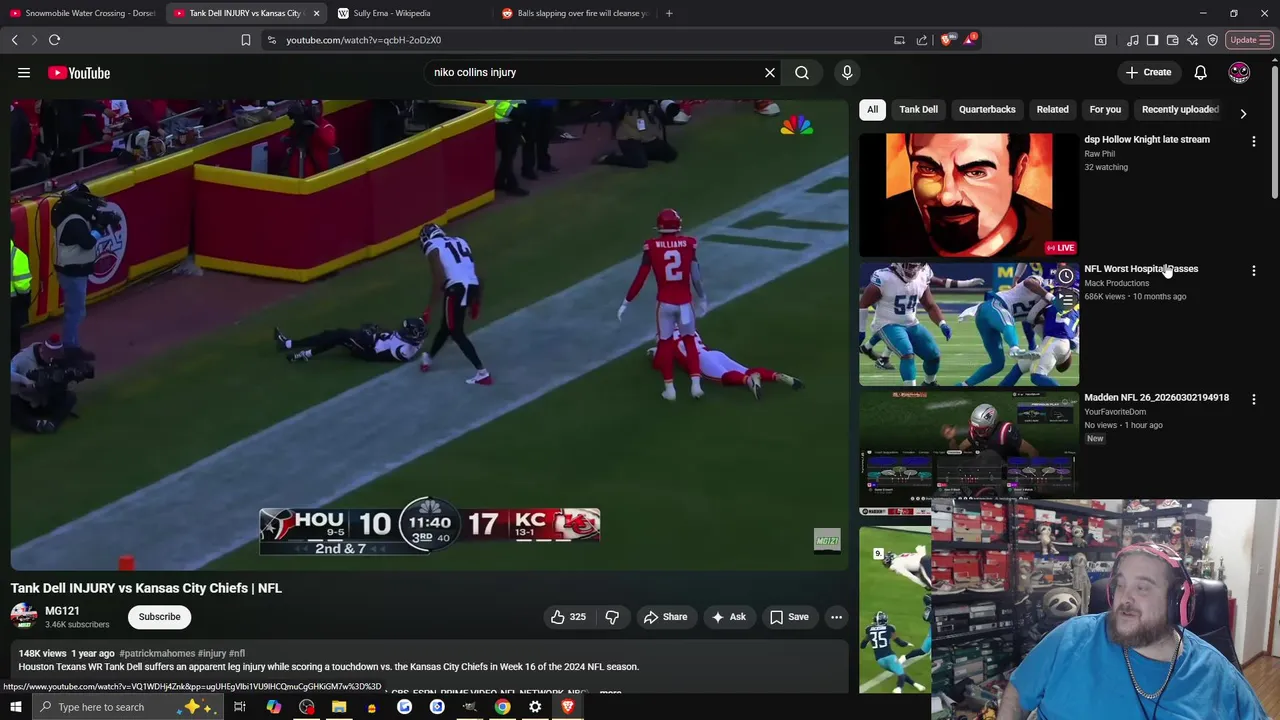Select the Quarterbacks filter chip
The image size is (1280, 720).
987,109
